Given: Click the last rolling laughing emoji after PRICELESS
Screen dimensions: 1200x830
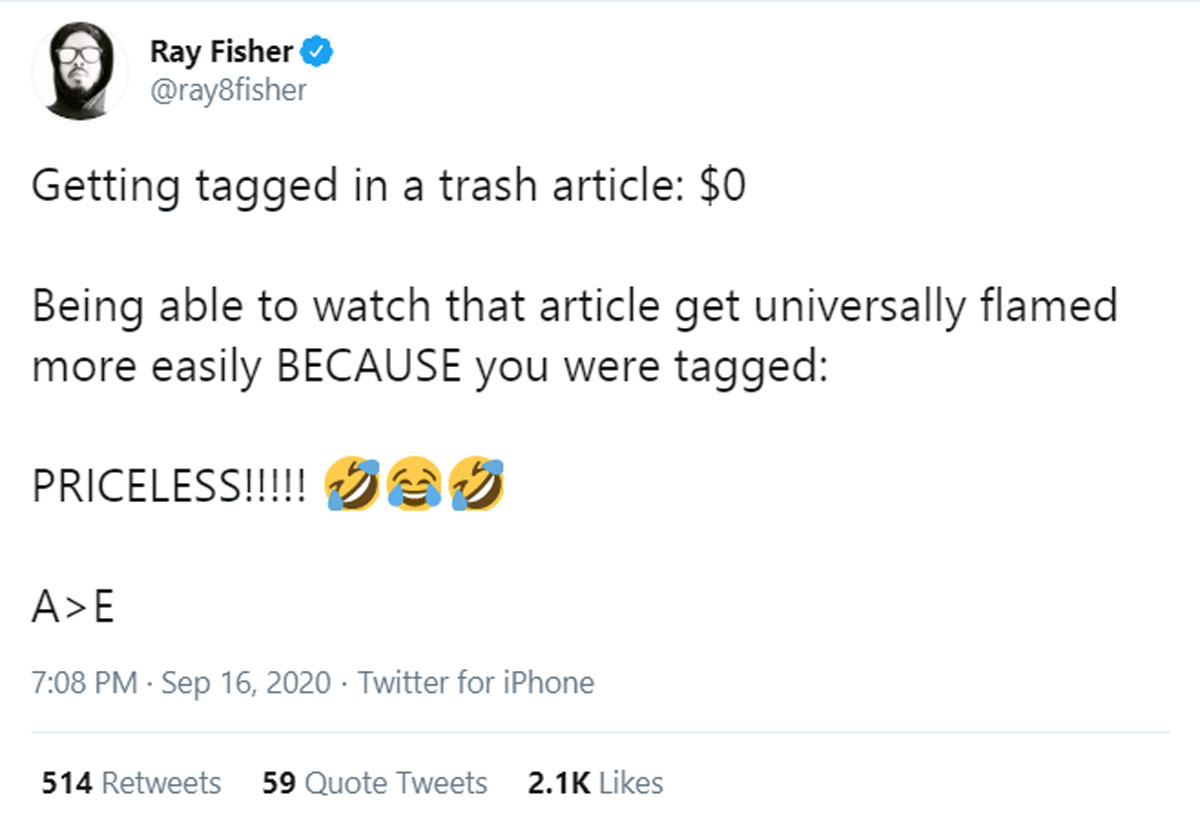Looking at the screenshot, I should click(477, 484).
